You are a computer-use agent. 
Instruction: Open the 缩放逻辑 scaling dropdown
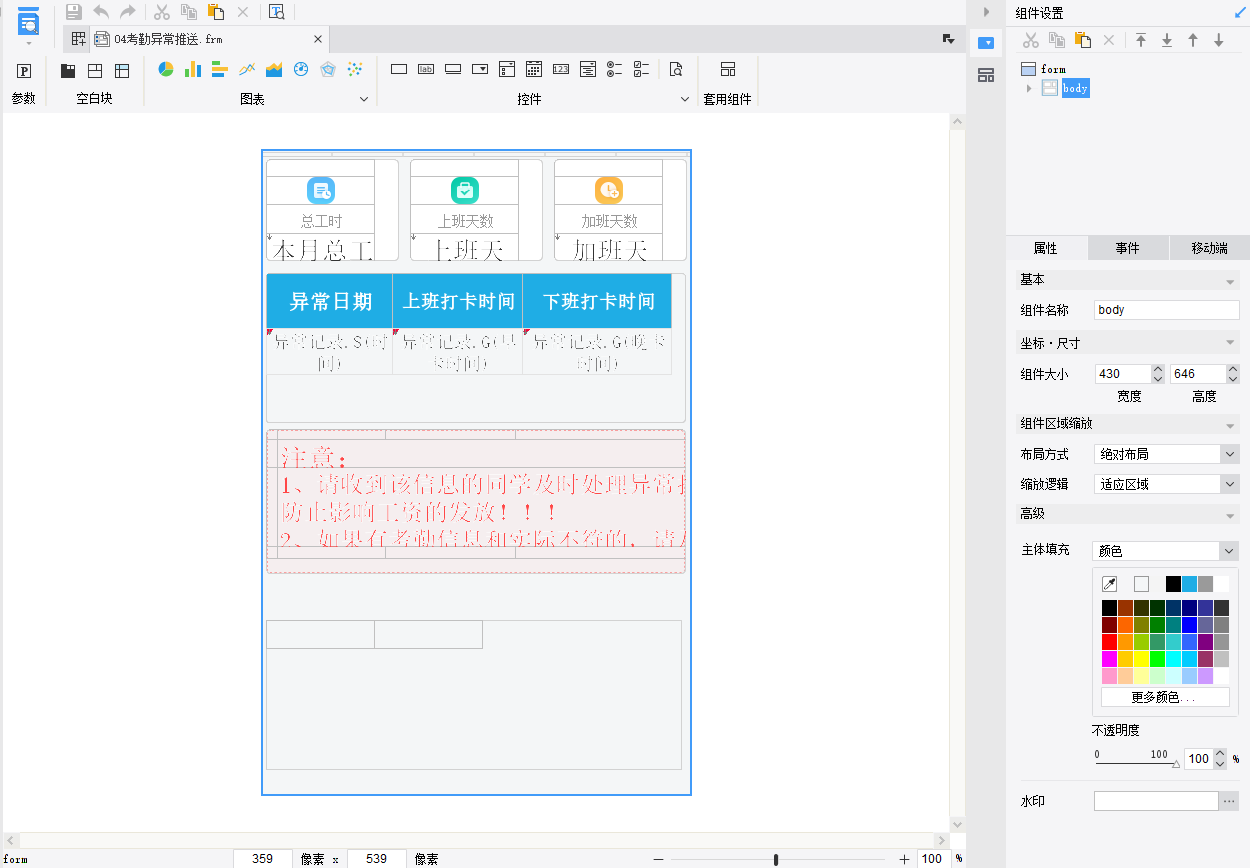(x=1230, y=484)
